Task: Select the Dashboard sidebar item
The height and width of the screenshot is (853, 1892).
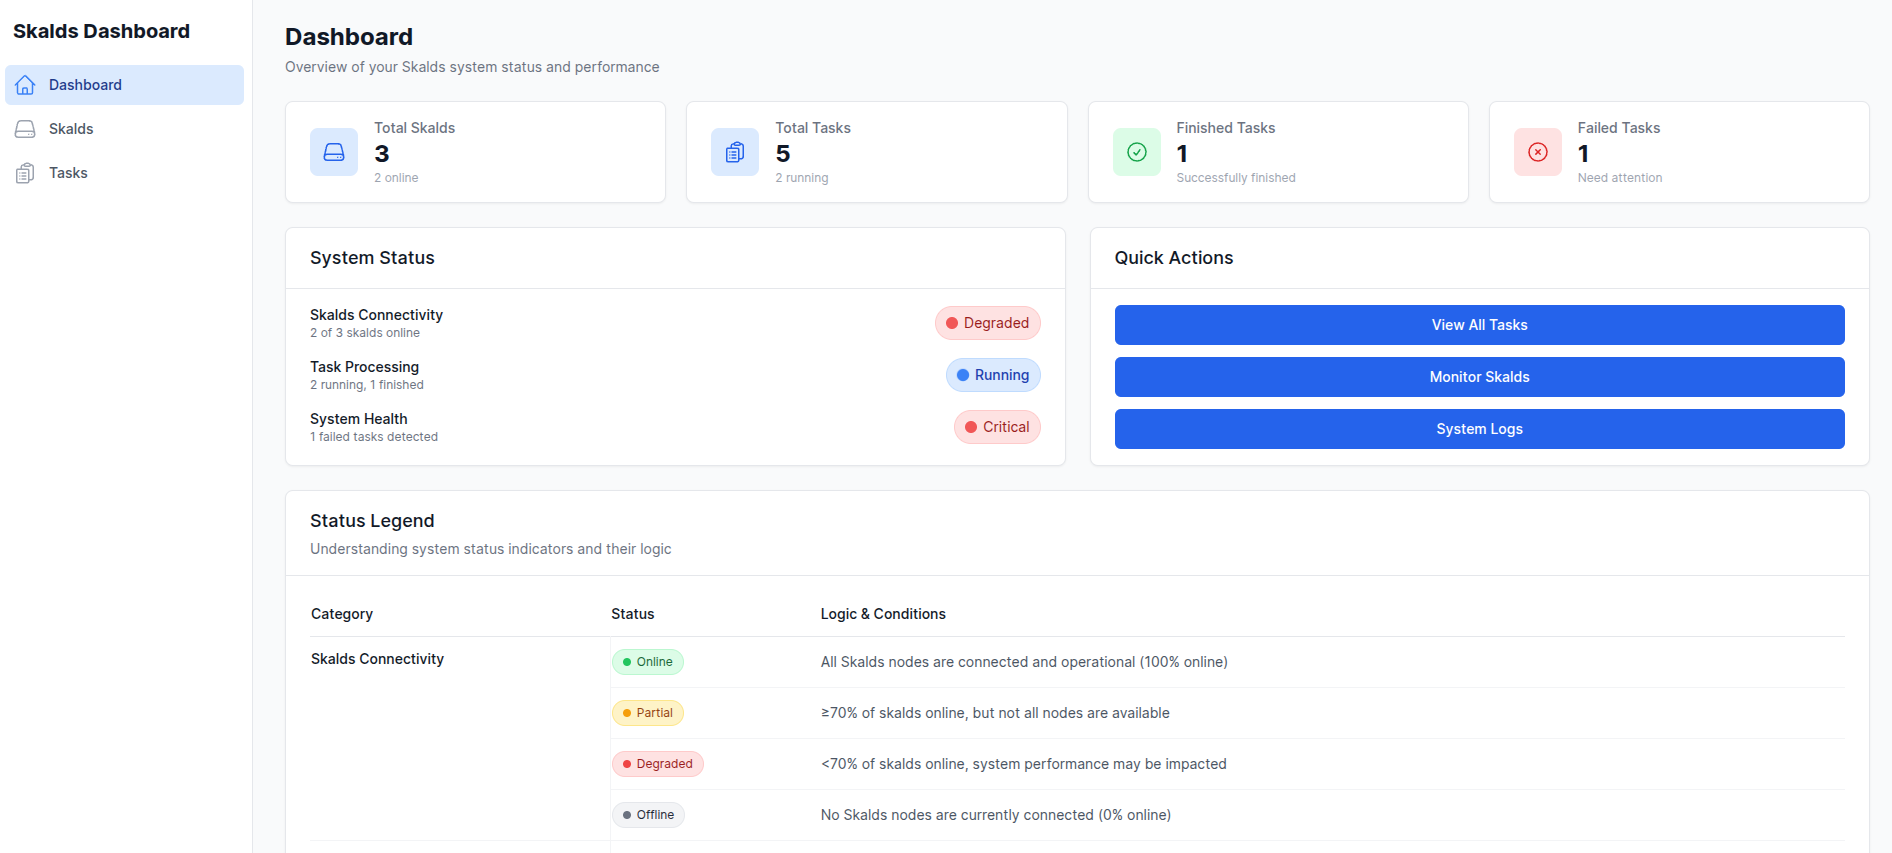Action: tap(124, 85)
